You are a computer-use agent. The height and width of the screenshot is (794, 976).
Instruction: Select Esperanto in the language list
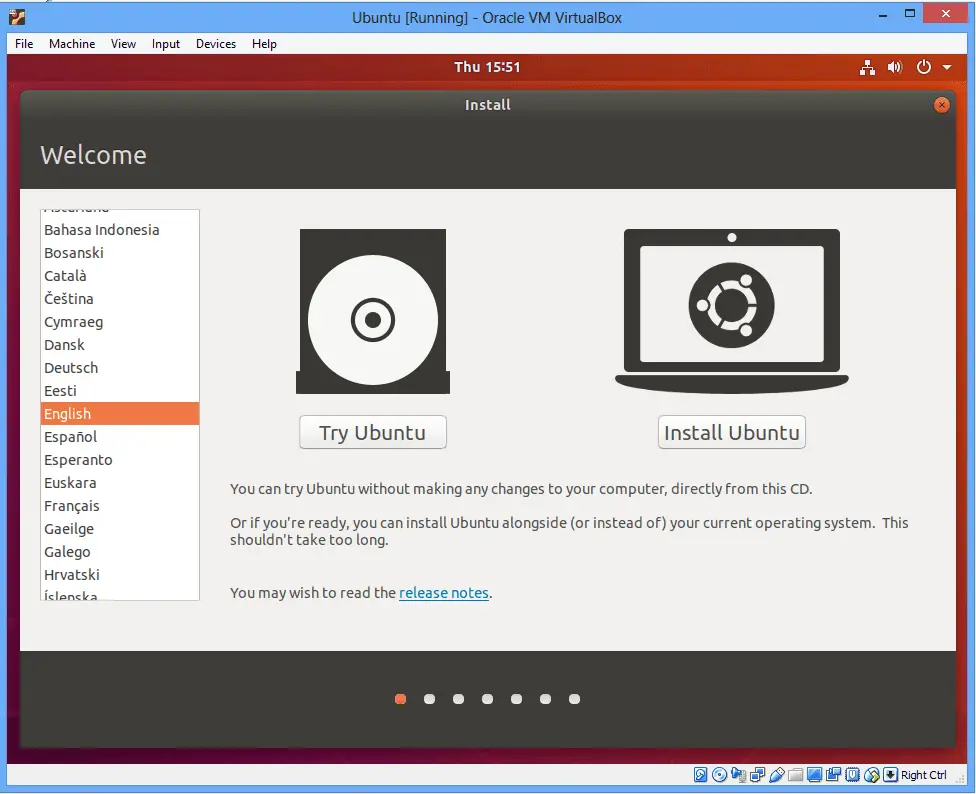120,460
